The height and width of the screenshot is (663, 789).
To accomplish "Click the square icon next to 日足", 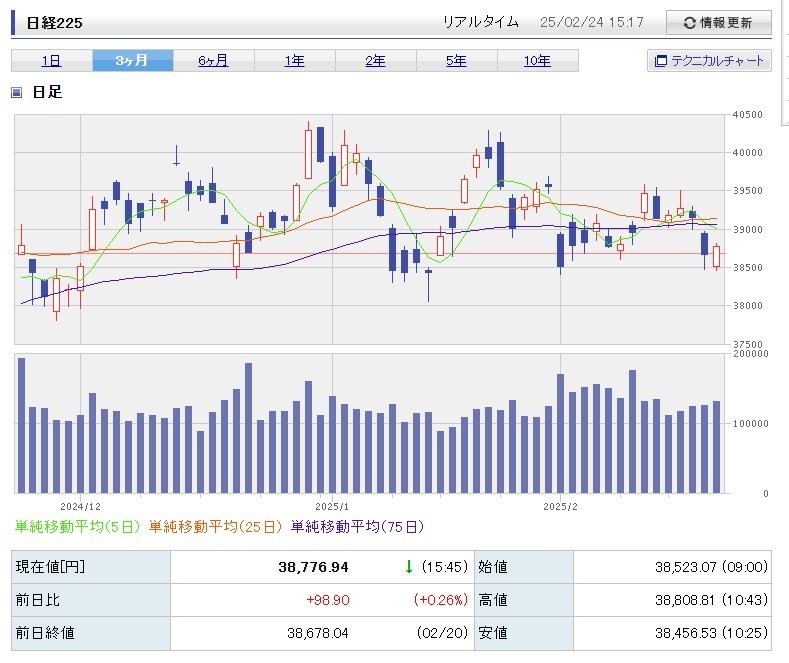I will coord(16,93).
